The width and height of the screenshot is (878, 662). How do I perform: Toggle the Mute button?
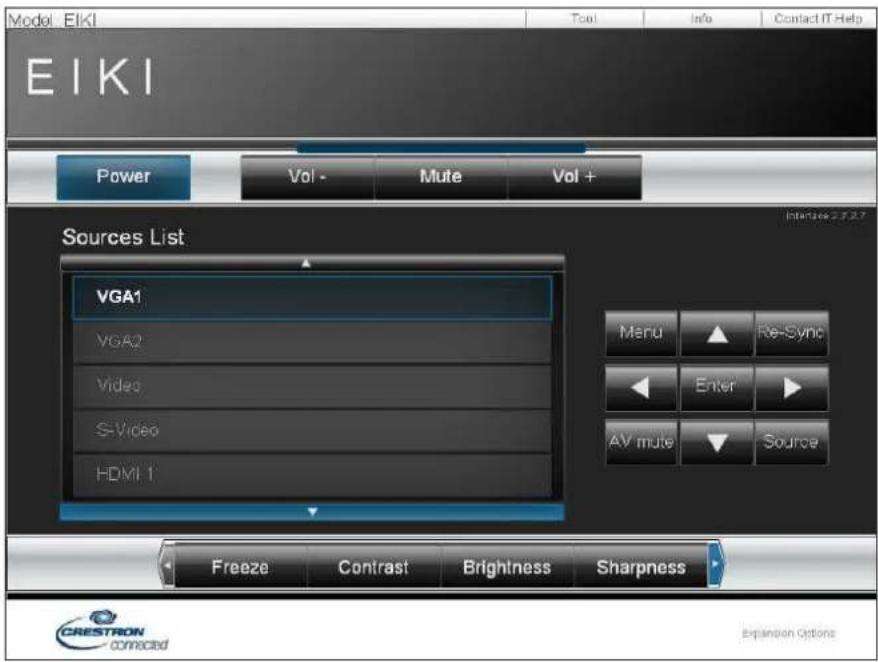click(x=441, y=177)
